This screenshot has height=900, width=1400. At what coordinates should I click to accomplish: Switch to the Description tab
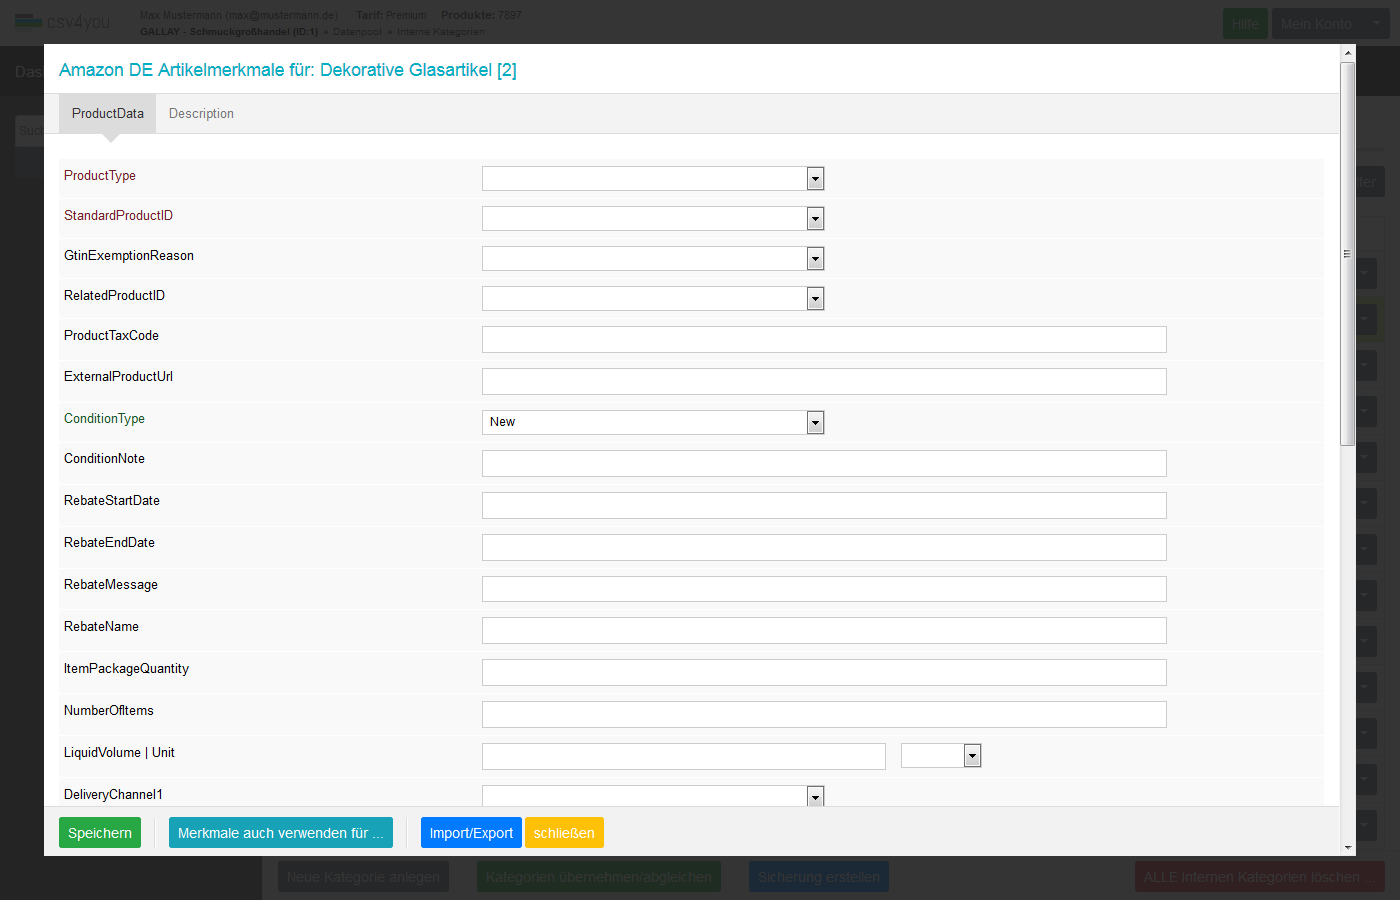coord(201,114)
